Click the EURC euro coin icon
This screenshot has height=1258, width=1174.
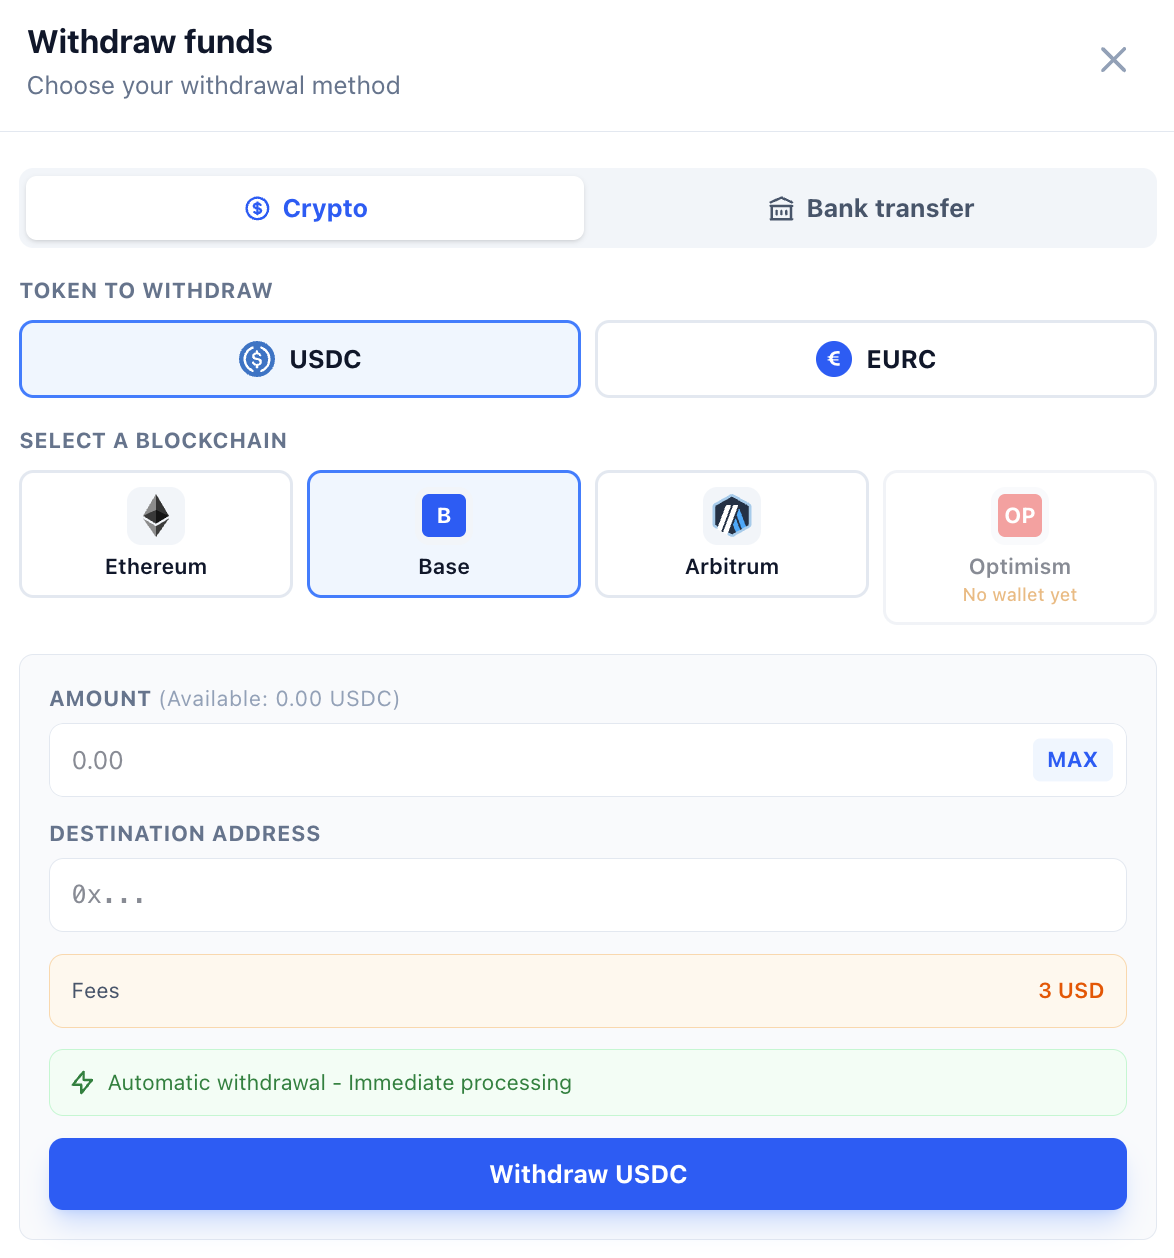(x=834, y=359)
